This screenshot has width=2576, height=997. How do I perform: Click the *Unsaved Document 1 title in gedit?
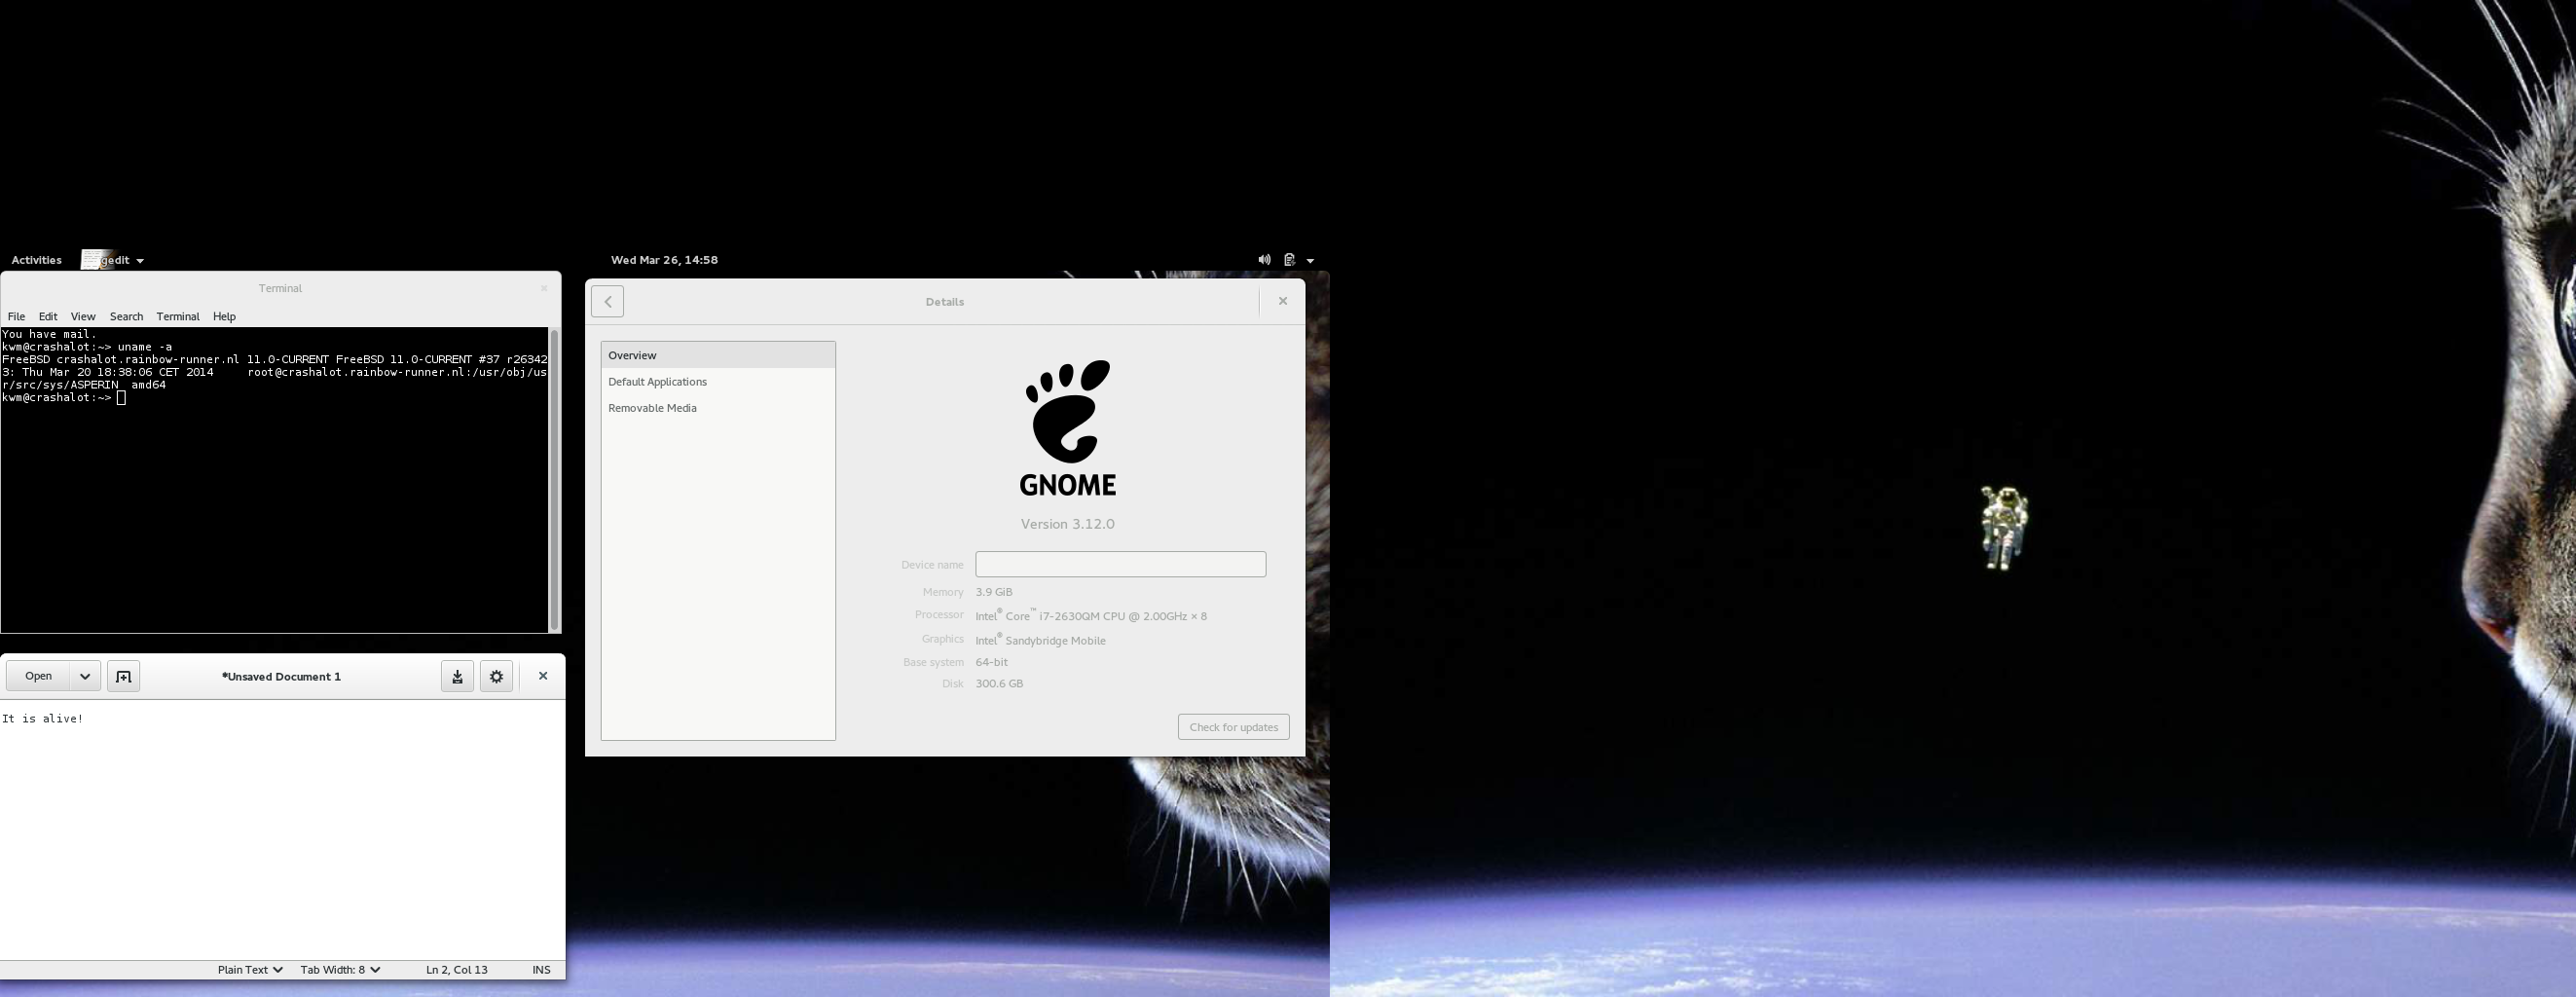[281, 676]
